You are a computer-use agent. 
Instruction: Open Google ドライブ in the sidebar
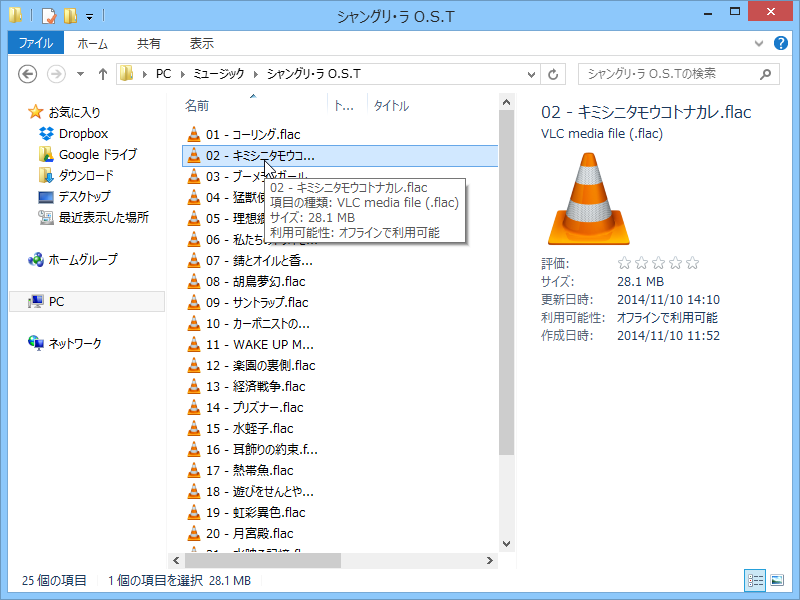95,154
